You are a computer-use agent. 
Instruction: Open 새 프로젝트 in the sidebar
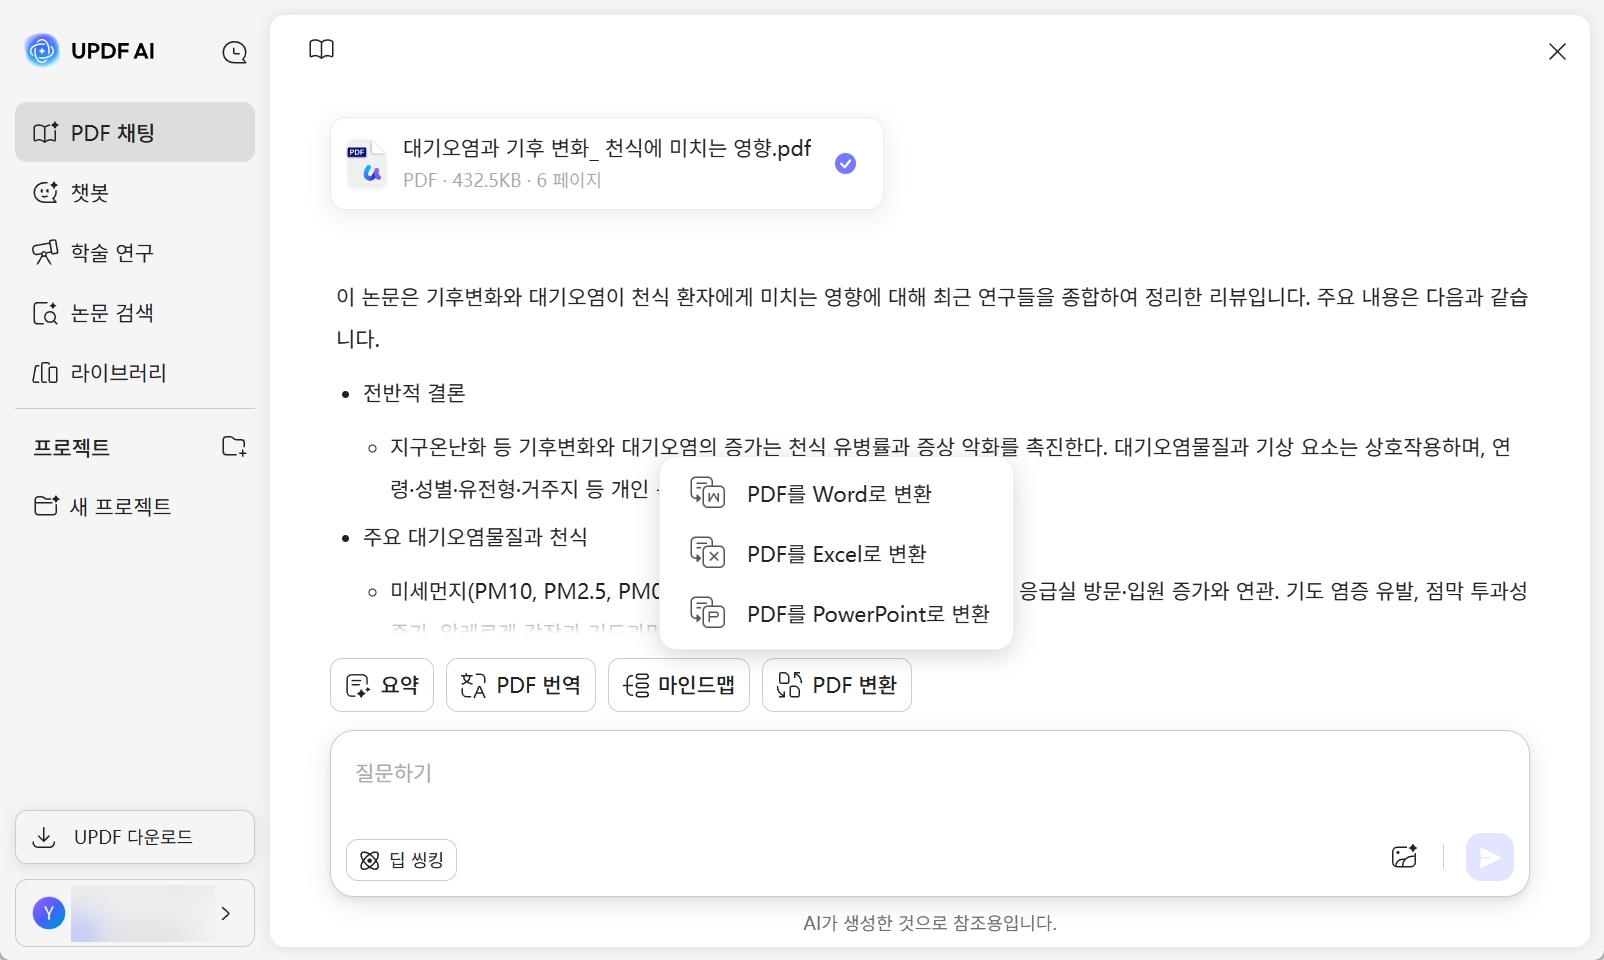coord(119,506)
